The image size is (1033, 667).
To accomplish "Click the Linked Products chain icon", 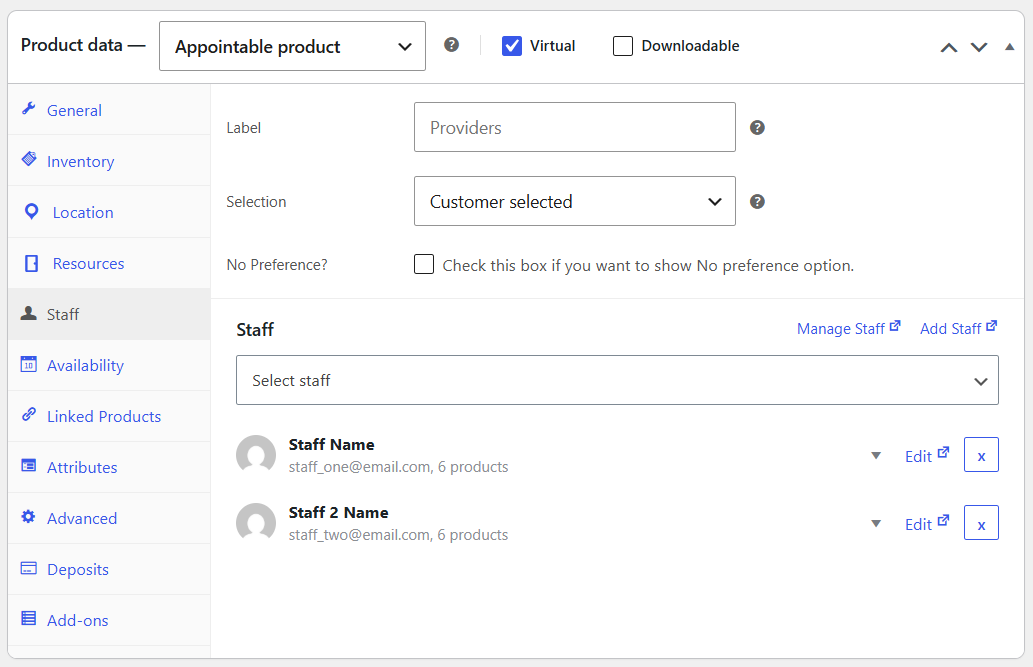I will pyautogui.click(x=28, y=415).
